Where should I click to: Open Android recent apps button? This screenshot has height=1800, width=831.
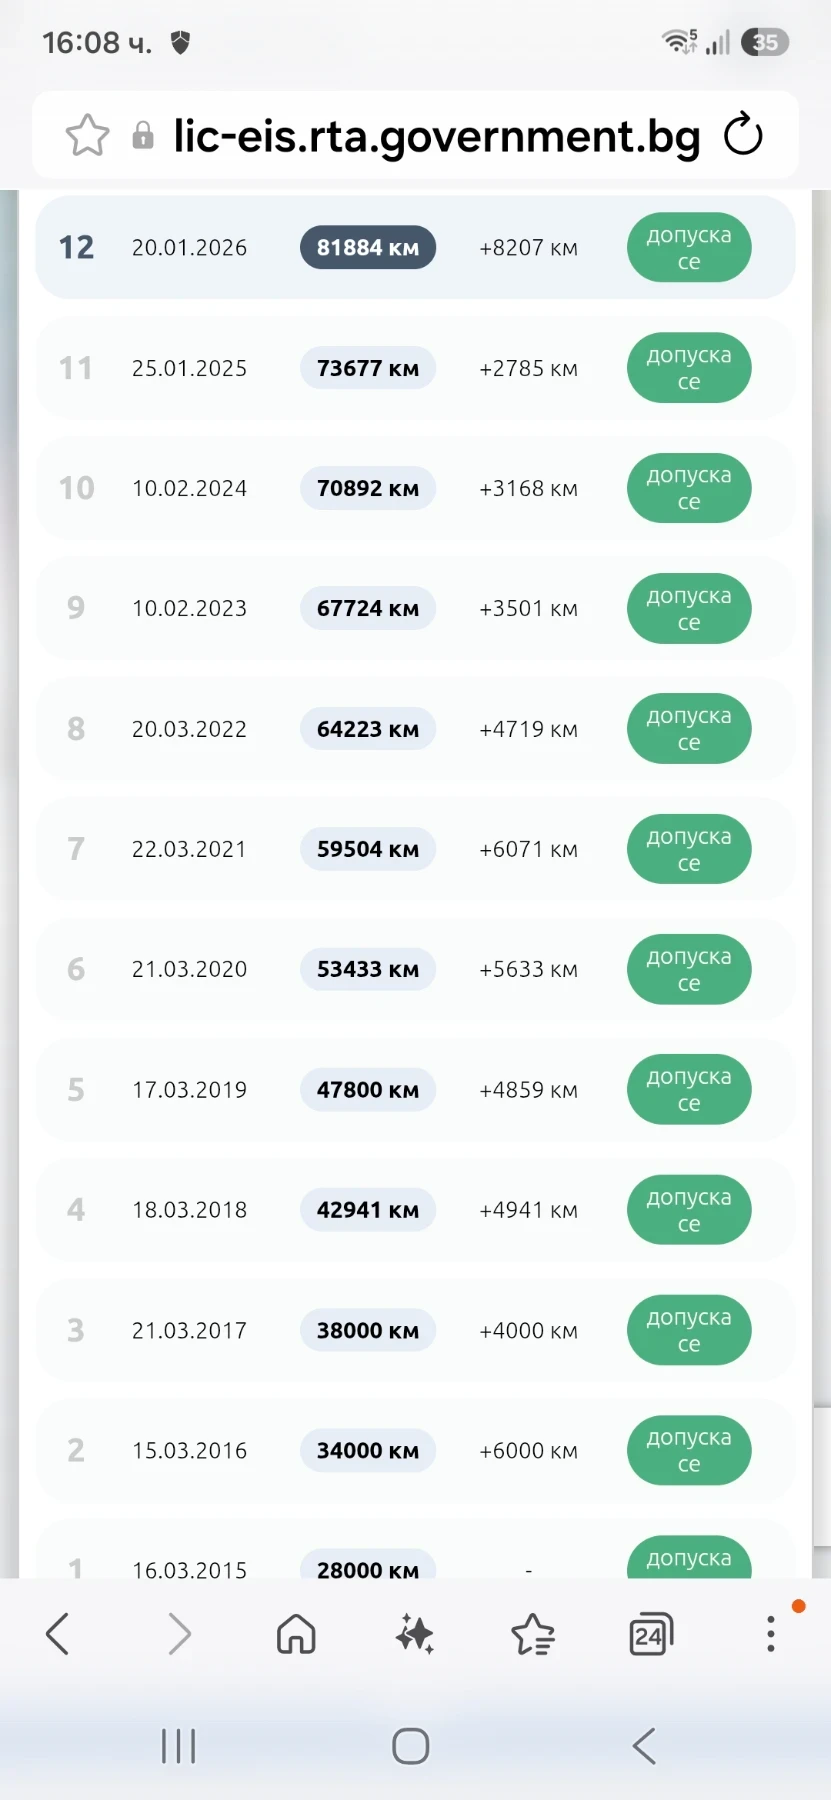(179, 1746)
